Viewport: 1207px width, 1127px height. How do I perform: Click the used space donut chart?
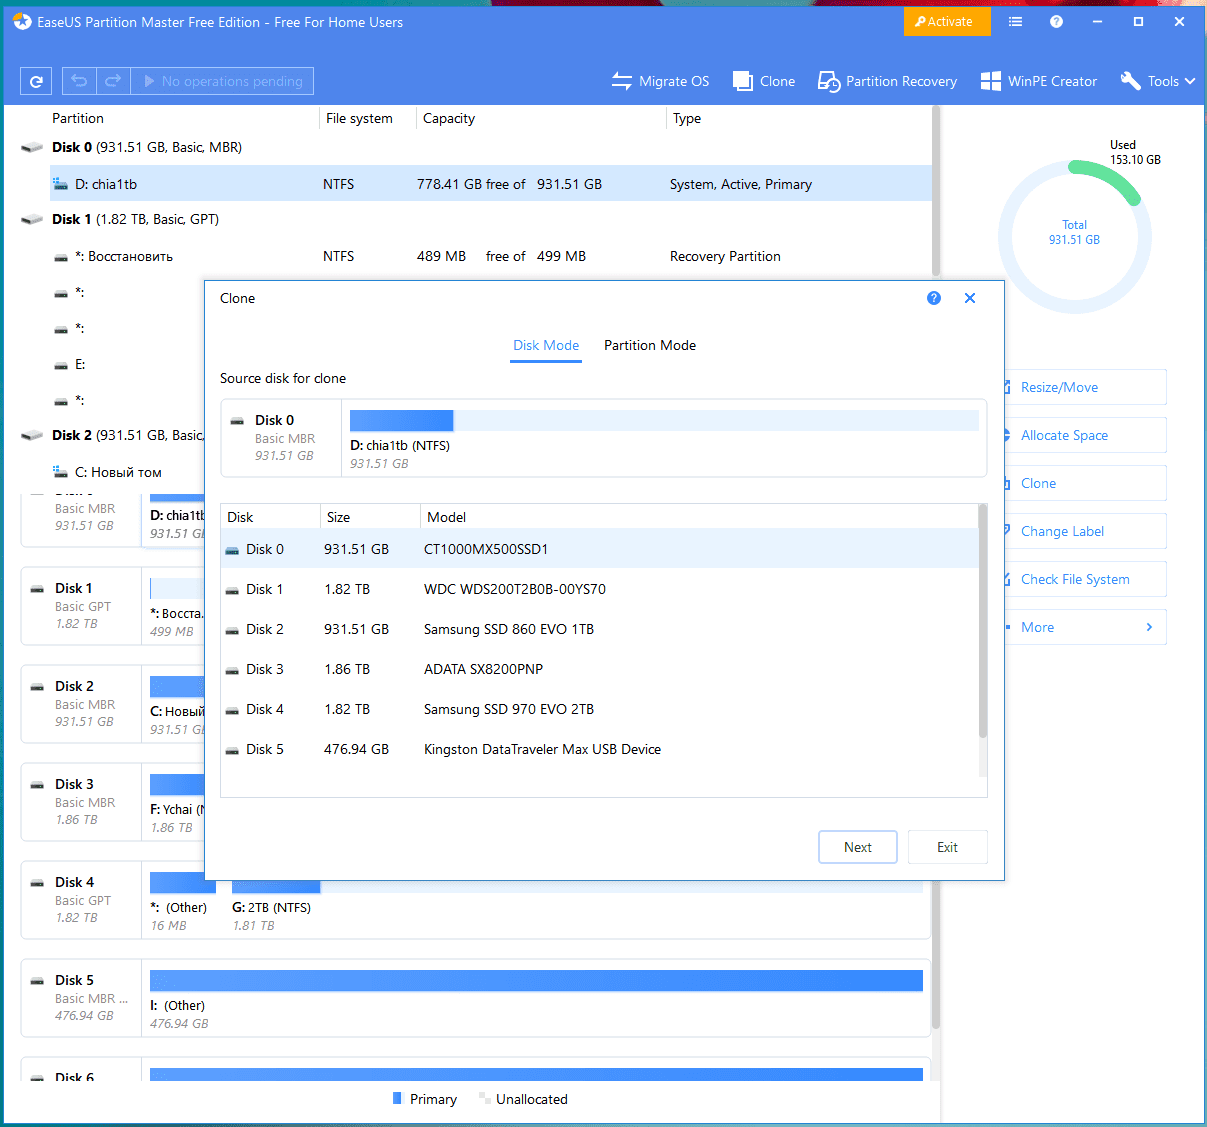1074,236
